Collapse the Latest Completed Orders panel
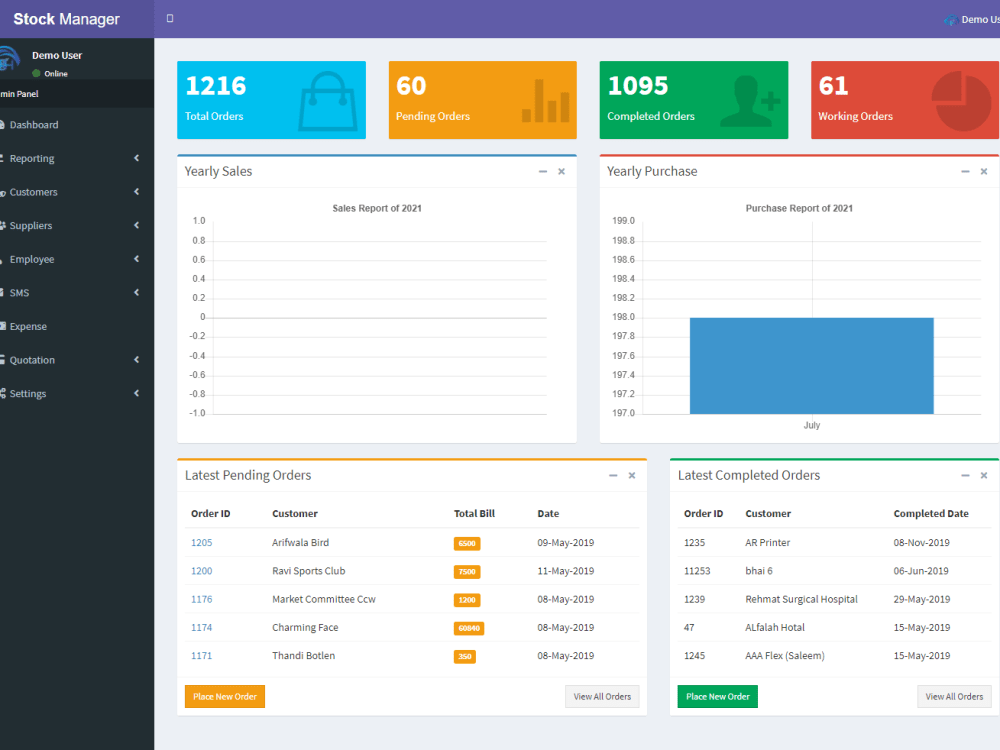The width and height of the screenshot is (1000, 750). 964,475
